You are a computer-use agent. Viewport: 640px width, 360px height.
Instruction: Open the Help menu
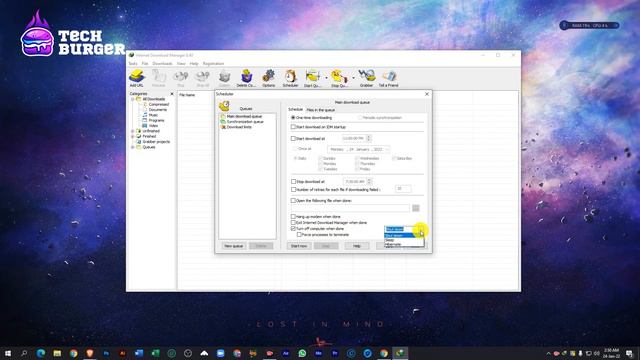(x=194, y=64)
